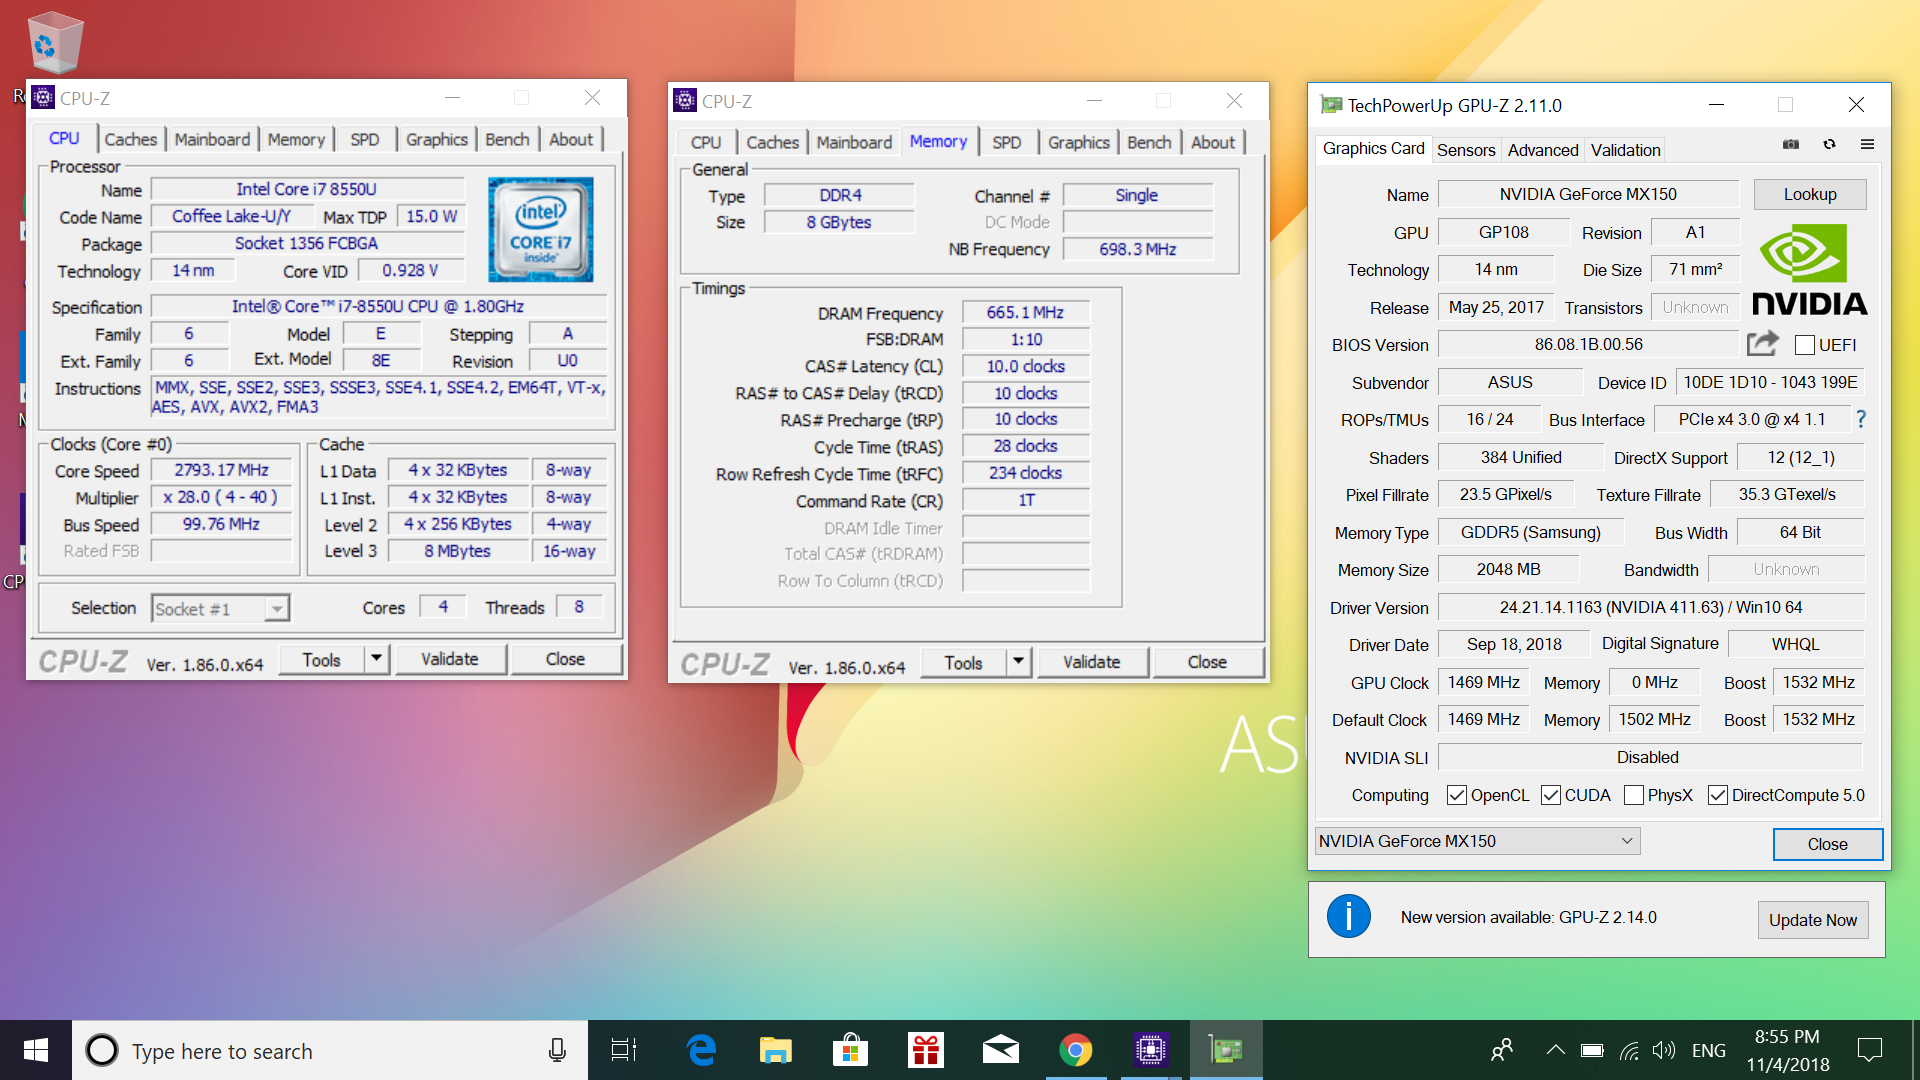This screenshot has height=1080, width=1920.
Task: Click the red gift icon in taskbar
Action: coord(925,1050)
